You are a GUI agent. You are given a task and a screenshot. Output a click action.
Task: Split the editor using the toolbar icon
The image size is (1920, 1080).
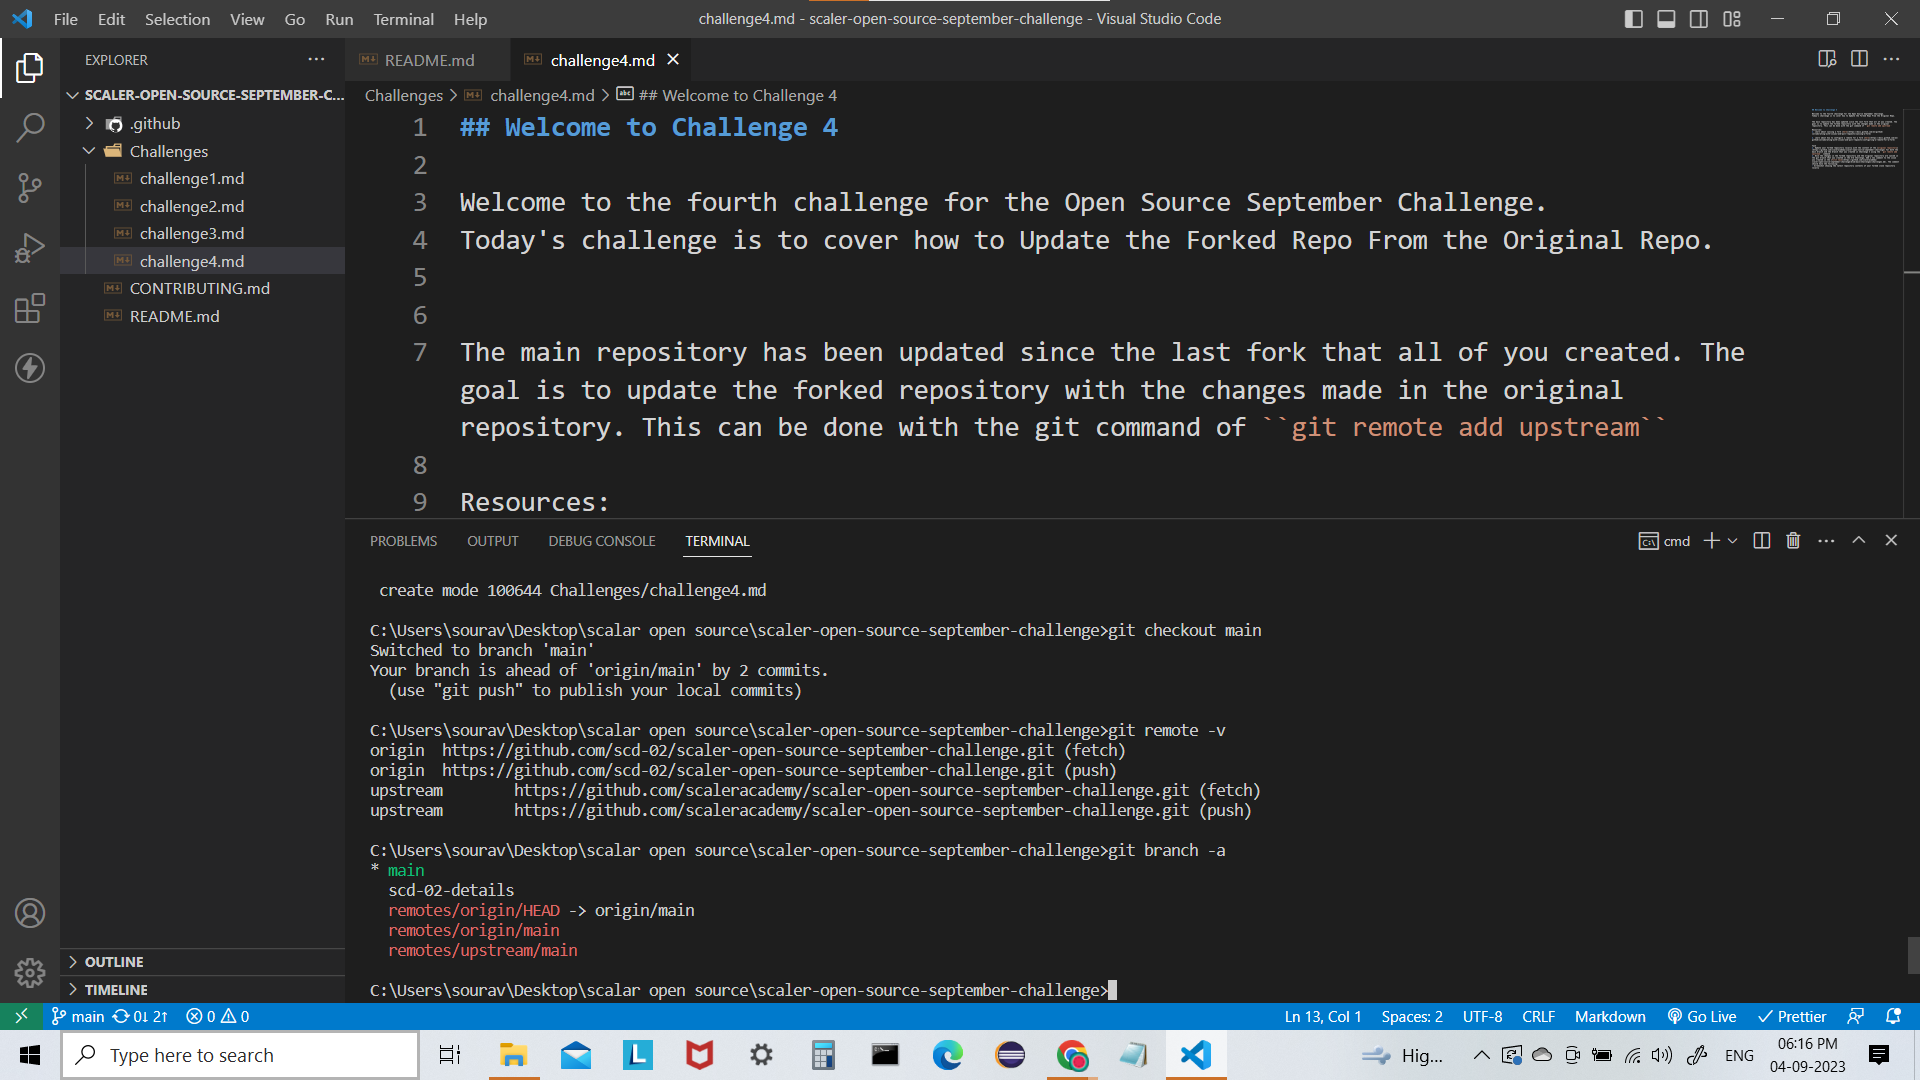coord(1860,59)
